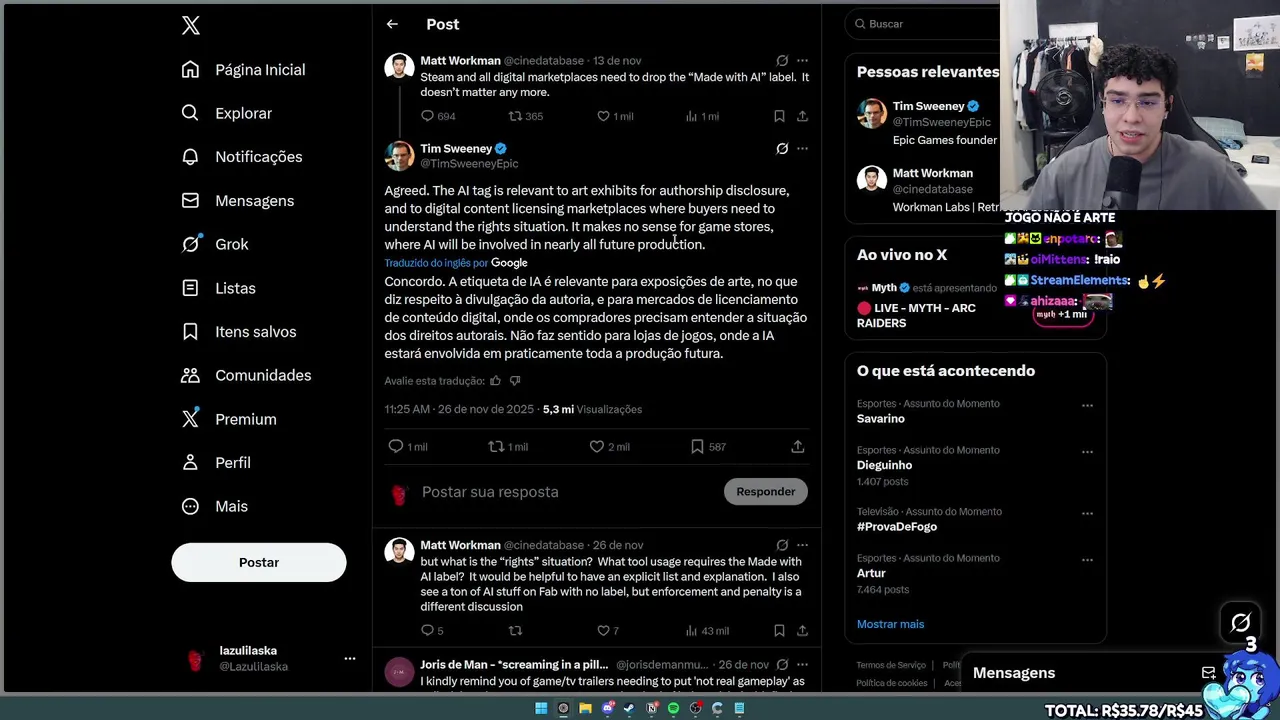Image resolution: width=1280 pixels, height=720 pixels.
Task: Repost Matt Workman's 26 de nov post
Action: pos(516,631)
